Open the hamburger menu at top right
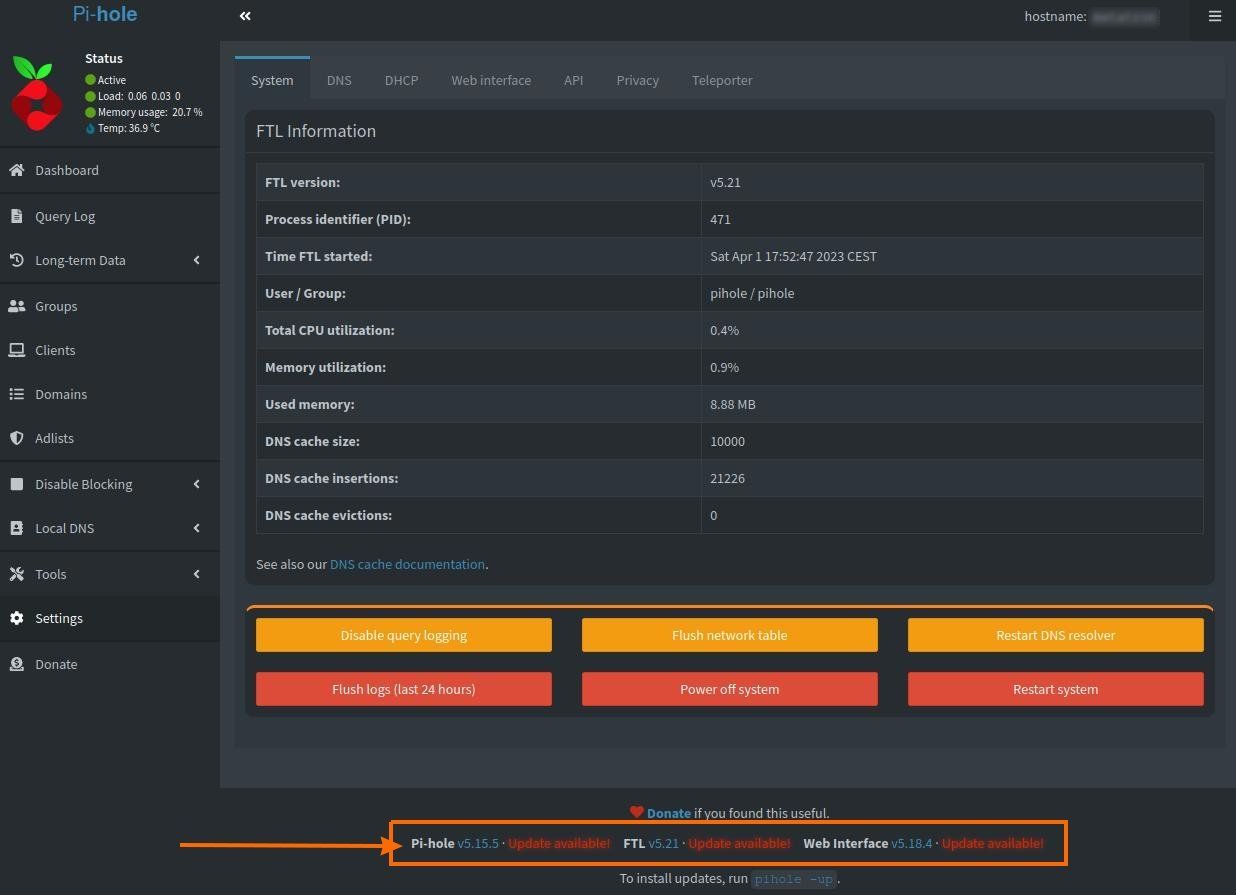Screen dimensions: 1236x895 pyautogui.click(x=1215, y=16)
